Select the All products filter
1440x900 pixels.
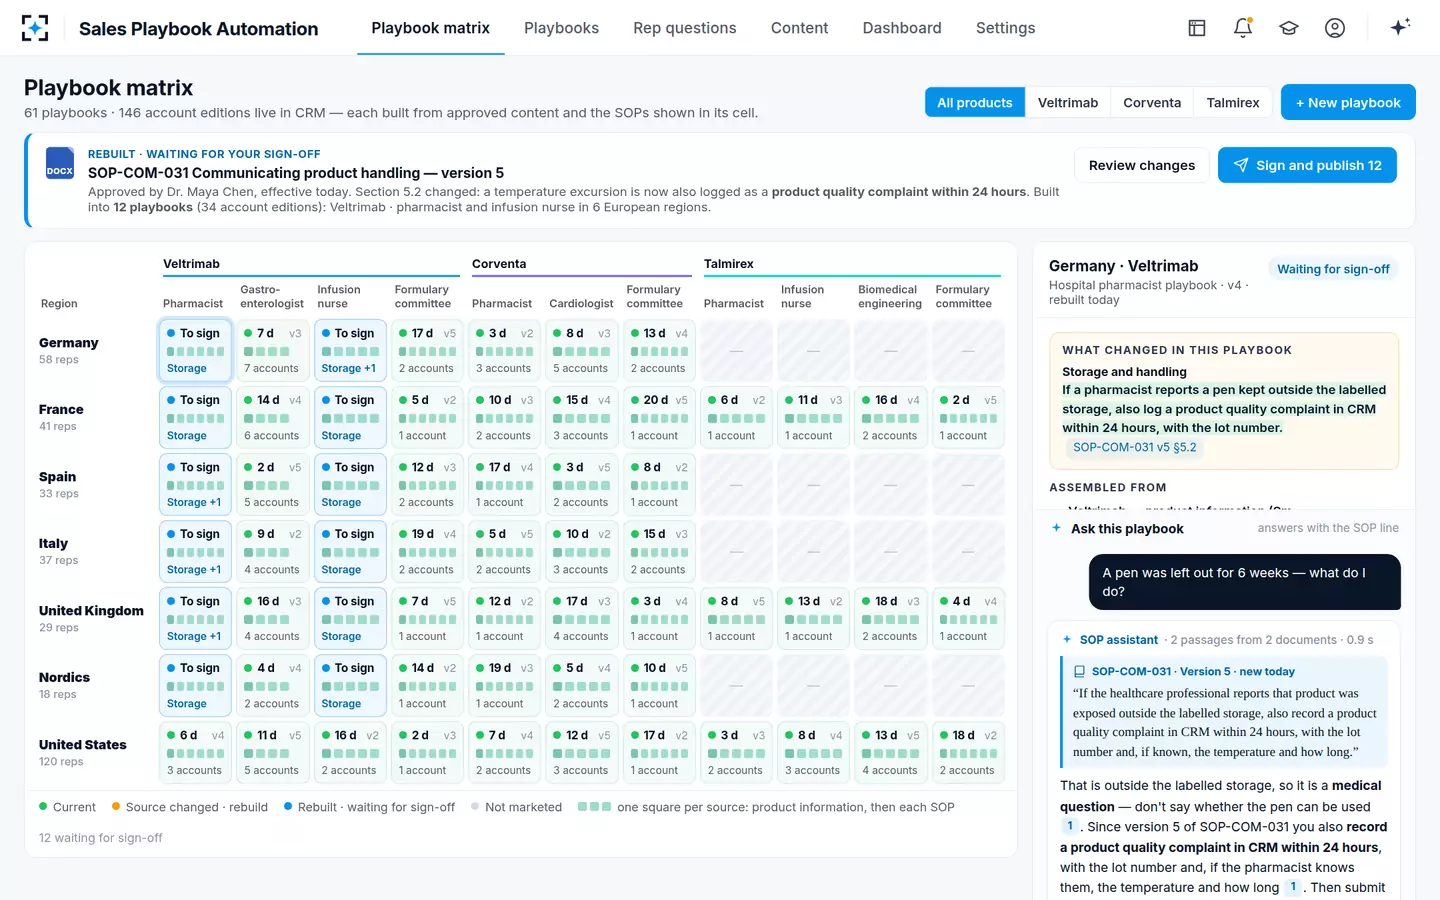coord(975,102)
